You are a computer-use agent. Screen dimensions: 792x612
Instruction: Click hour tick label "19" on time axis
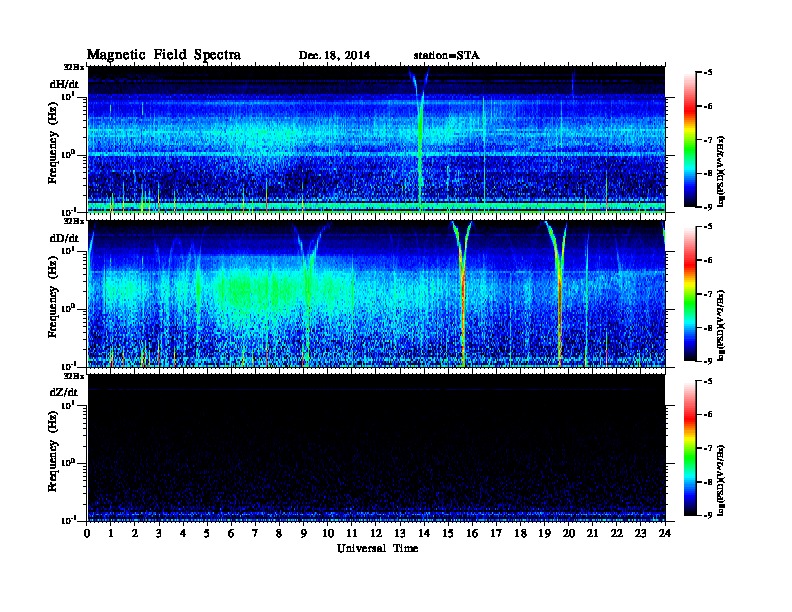click(544, 533)
